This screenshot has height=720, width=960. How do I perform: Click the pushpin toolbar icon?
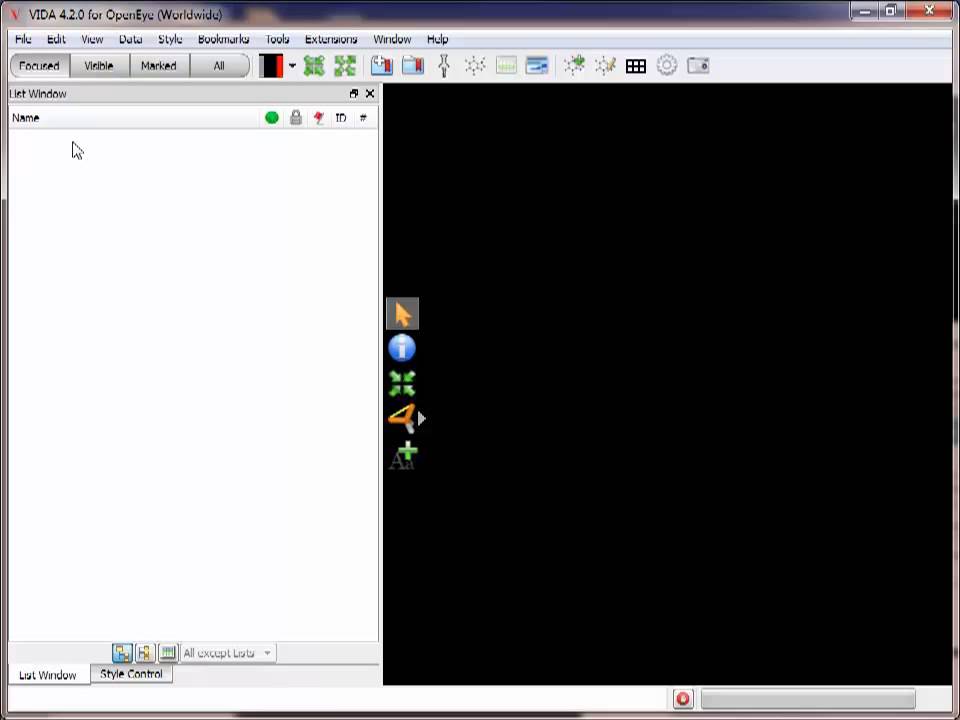point(444,66)
